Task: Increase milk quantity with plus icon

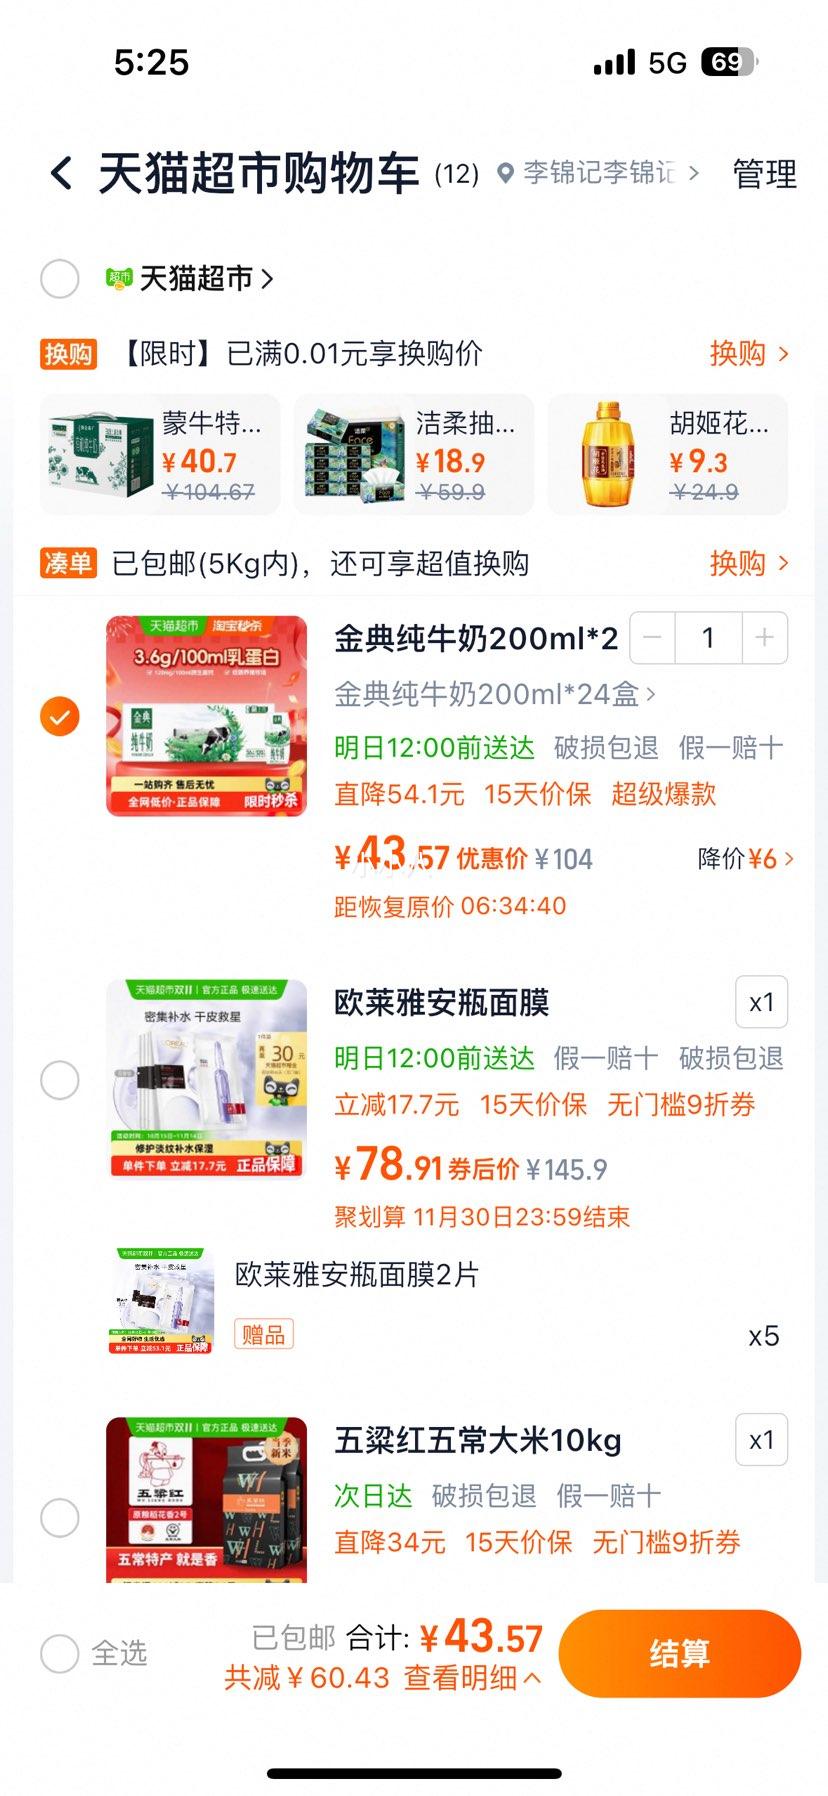Action: point(764,638)
